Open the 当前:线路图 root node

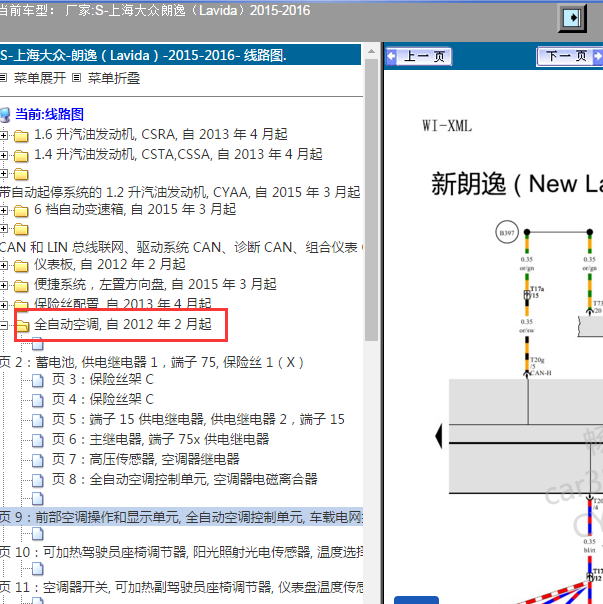tap(49, 114)
